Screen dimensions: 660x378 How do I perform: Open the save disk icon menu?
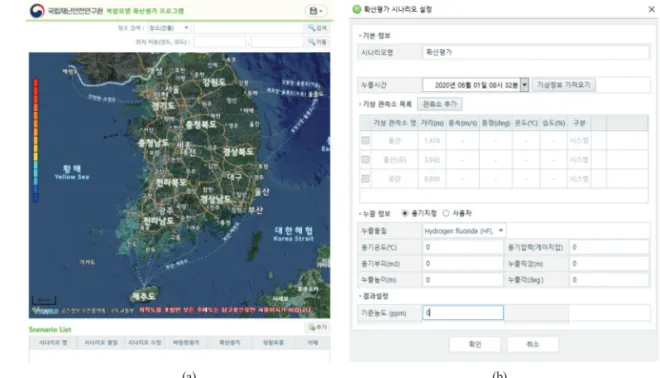point(316,11)
